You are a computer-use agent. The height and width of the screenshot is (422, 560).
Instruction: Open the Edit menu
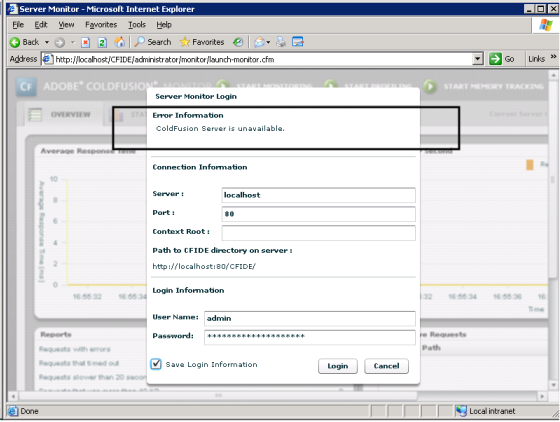pyautogui.click(x=41, y=25)
